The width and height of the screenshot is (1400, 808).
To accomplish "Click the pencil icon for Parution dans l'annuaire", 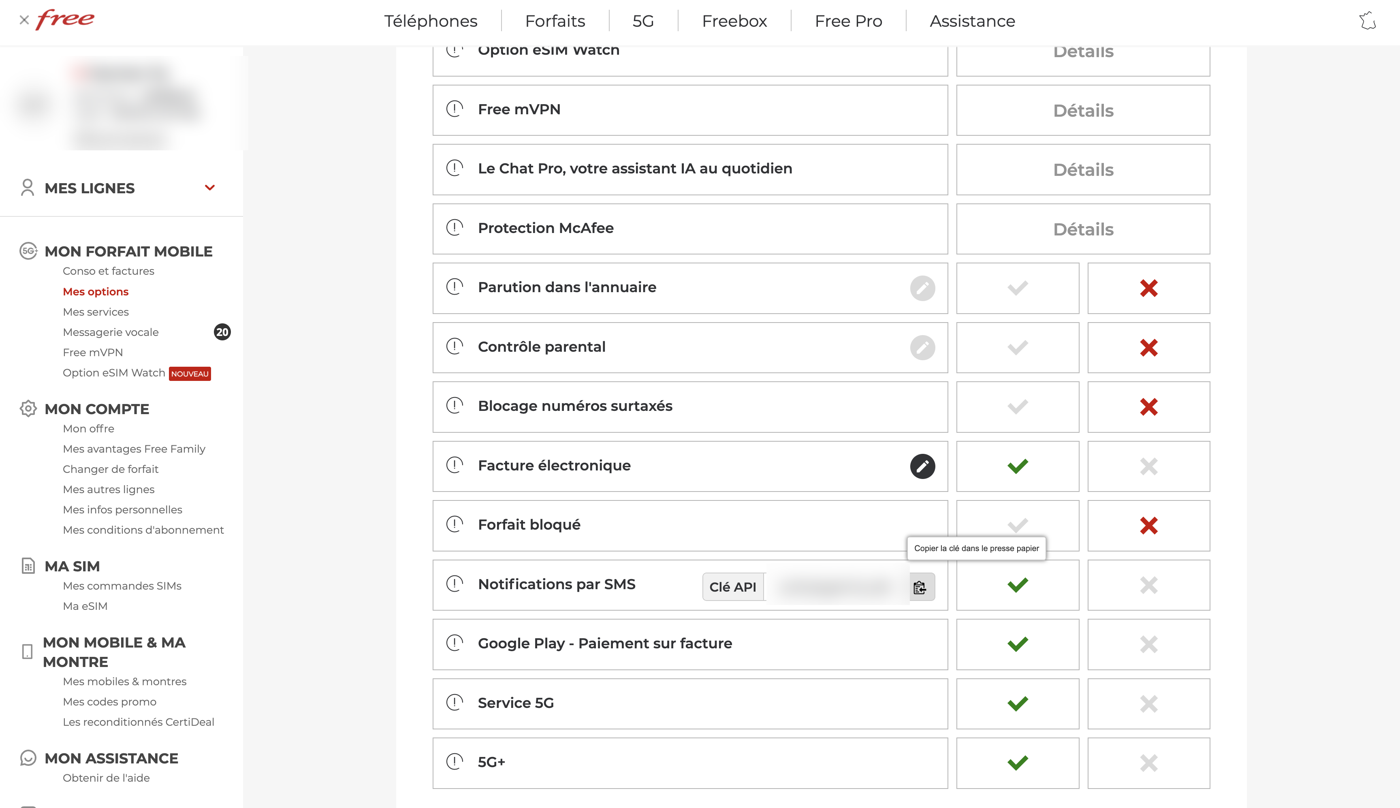I will 922,288.
